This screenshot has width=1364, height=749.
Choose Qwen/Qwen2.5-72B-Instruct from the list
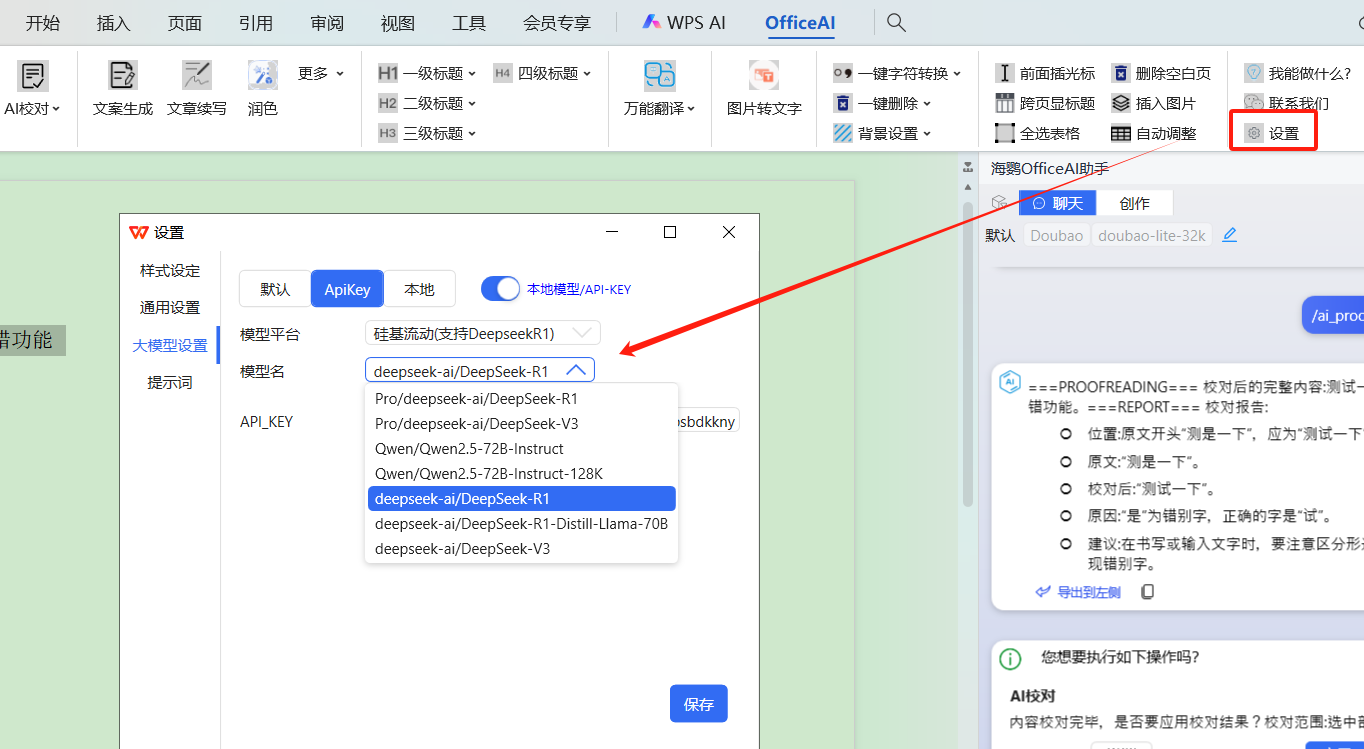(x=469, y=449)
